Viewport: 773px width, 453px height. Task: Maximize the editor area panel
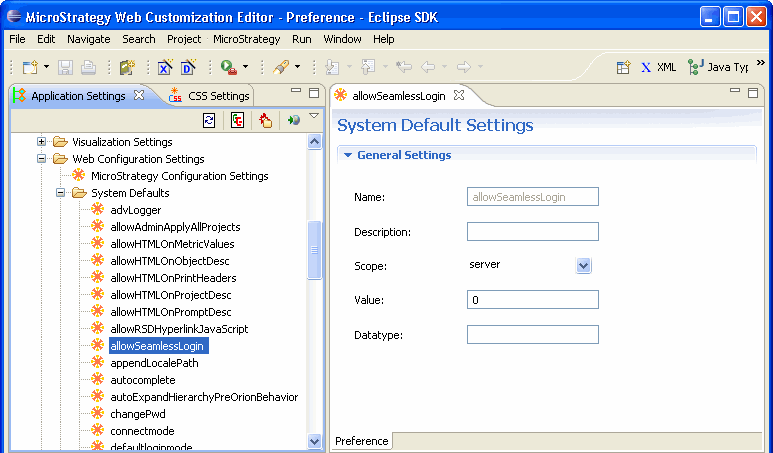753,93
